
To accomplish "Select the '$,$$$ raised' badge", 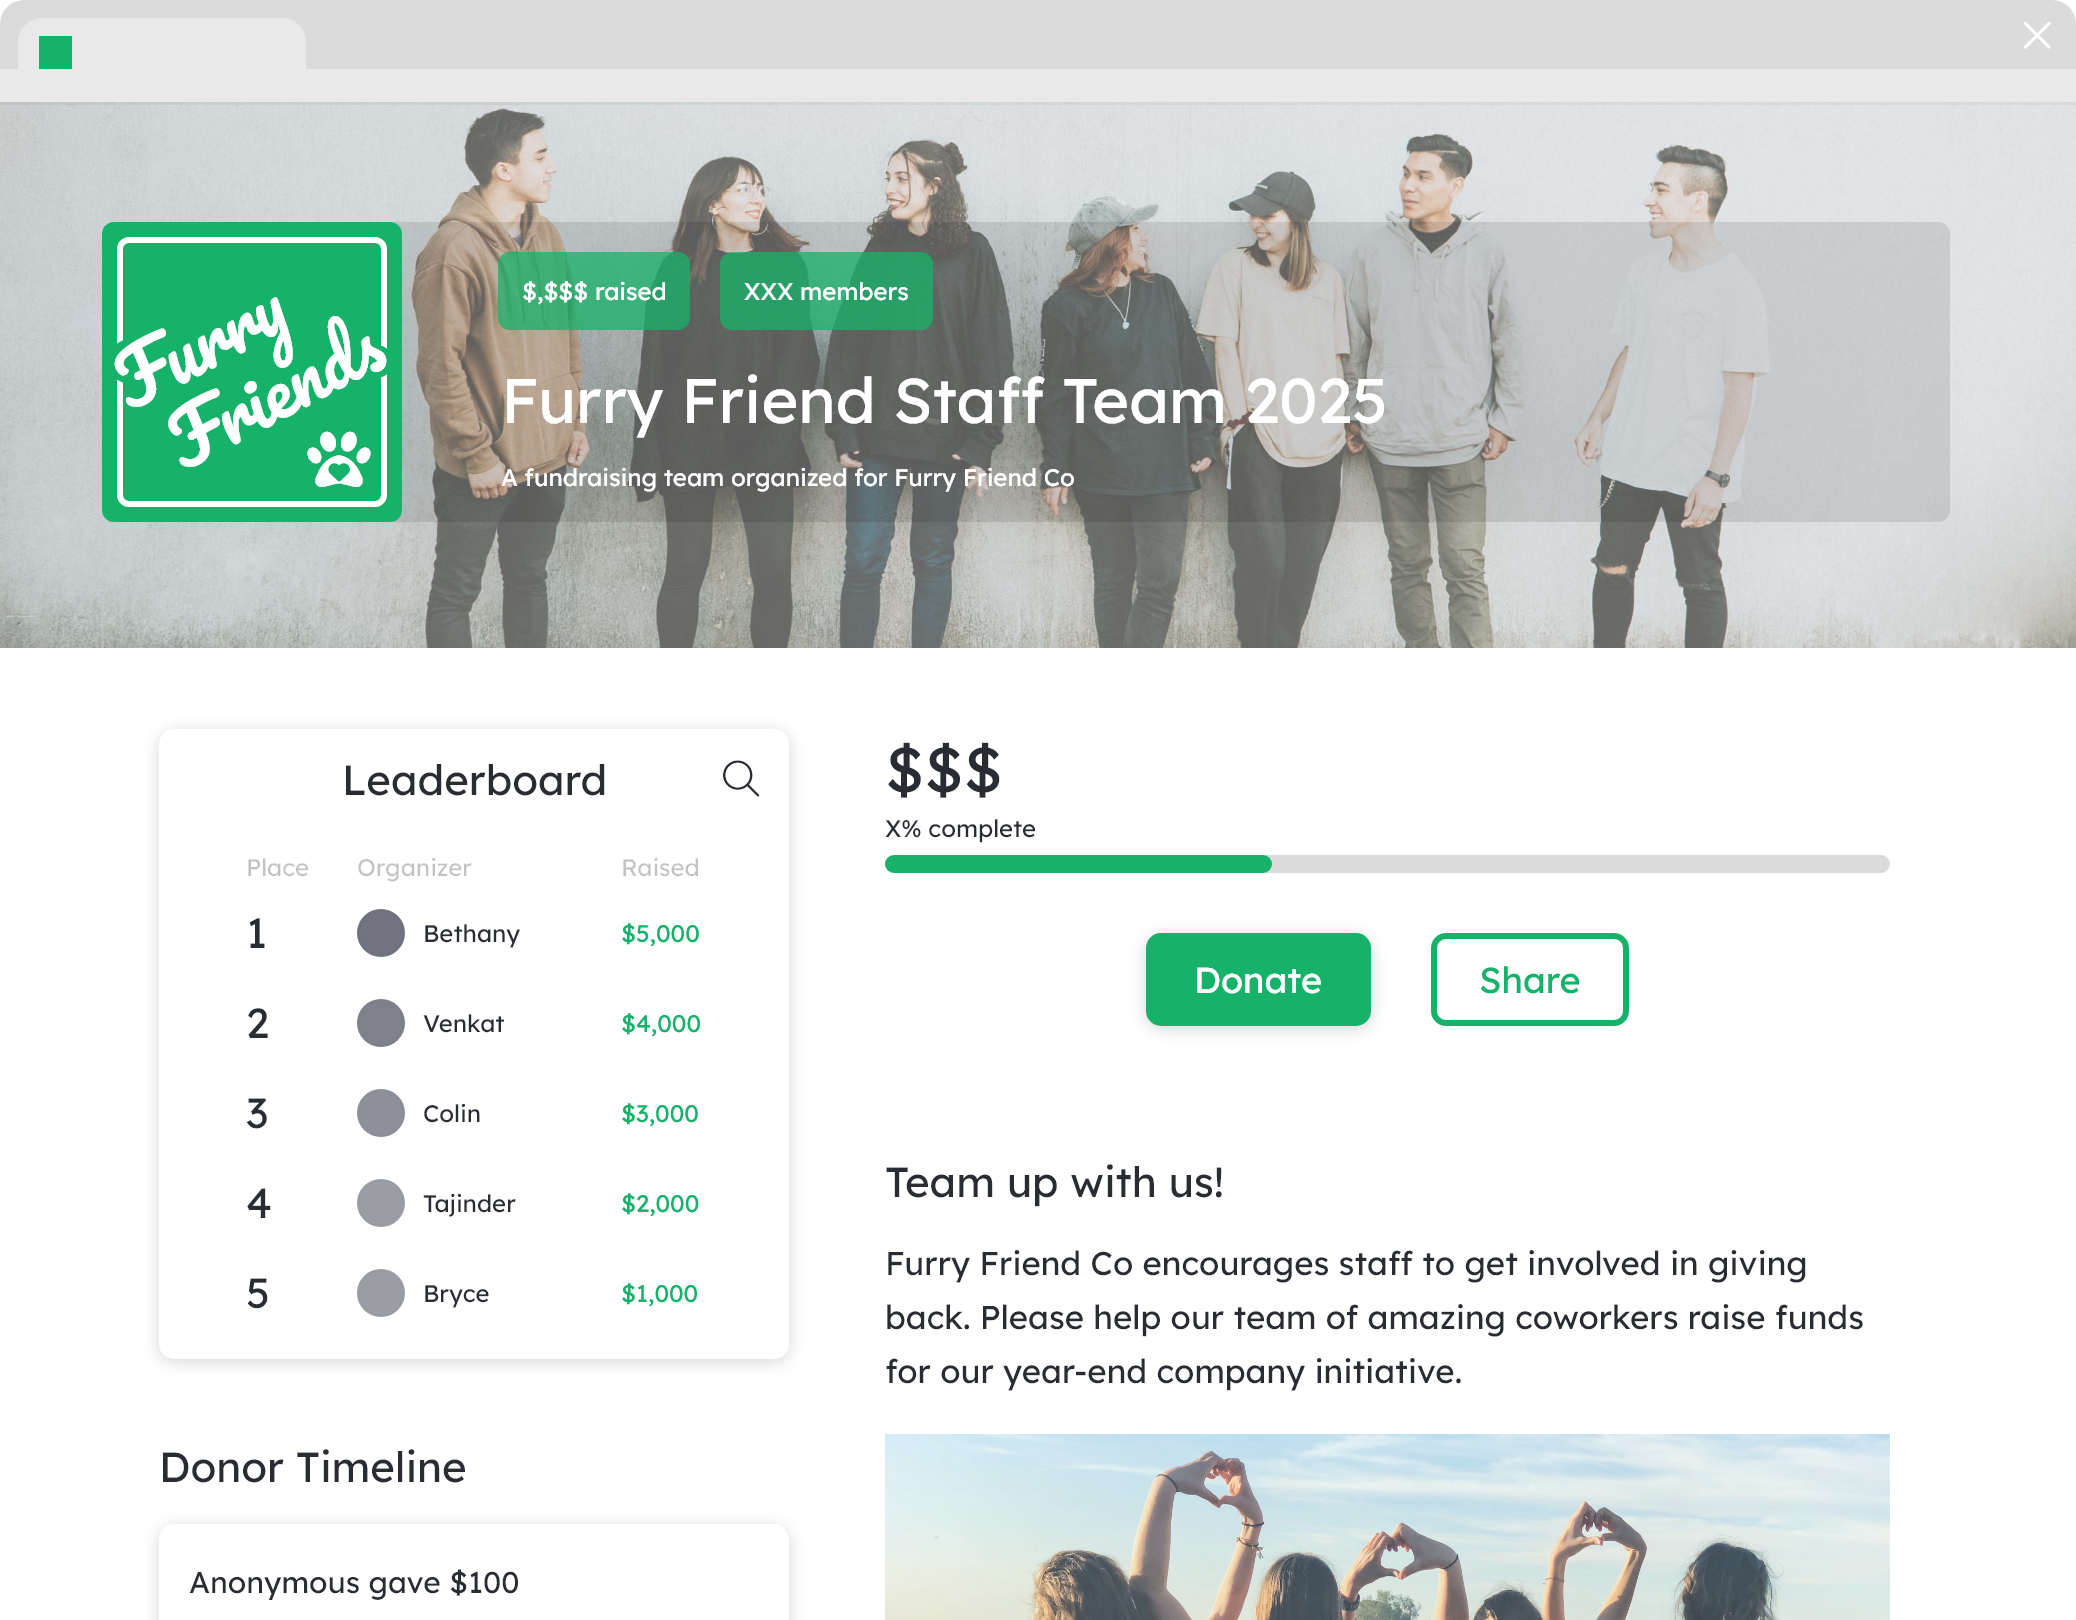I will (x=594, y=291).
